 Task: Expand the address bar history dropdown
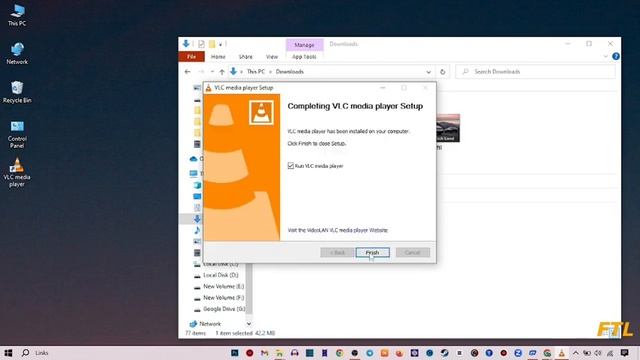(428, 72)
